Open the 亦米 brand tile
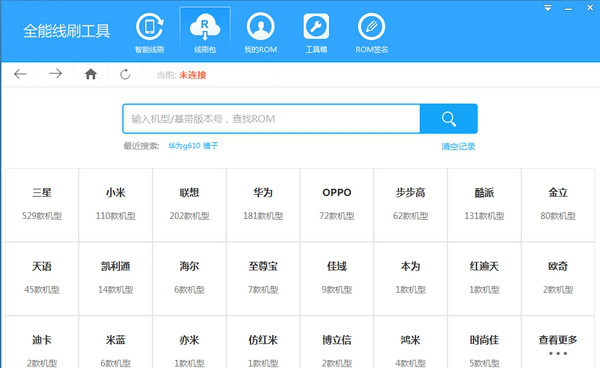Screen dimensions: 600x382 [189, 342]
